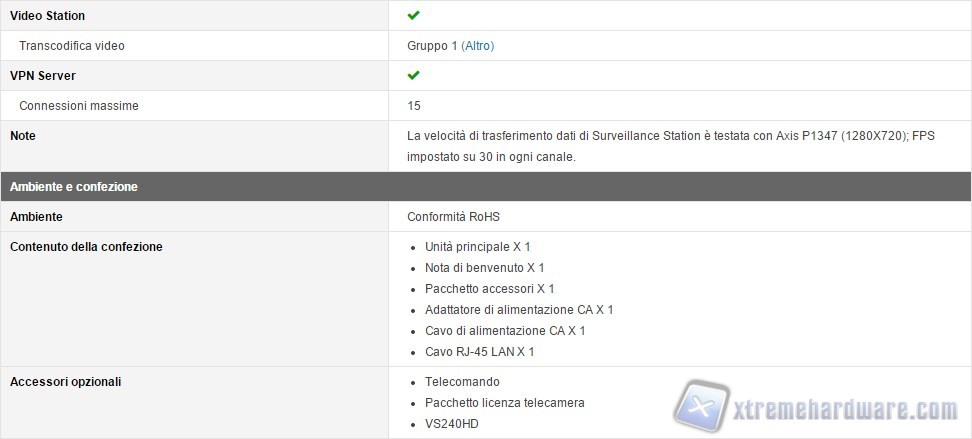Open the Altro link next to Gruppo 1
Screen dimensions: 972x439
[477, 46]
